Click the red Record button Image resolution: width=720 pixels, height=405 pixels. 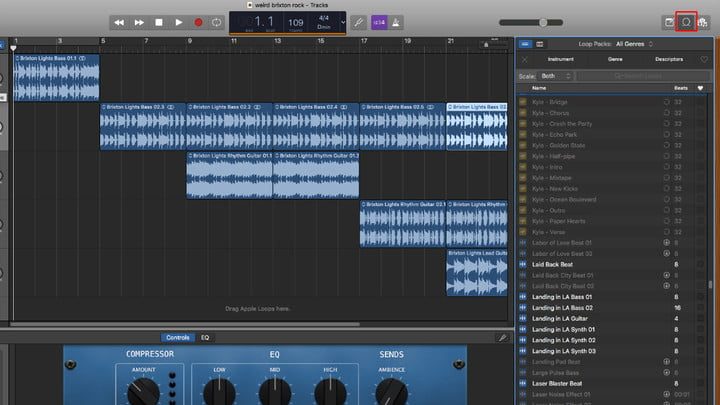[x=198, y=21]
